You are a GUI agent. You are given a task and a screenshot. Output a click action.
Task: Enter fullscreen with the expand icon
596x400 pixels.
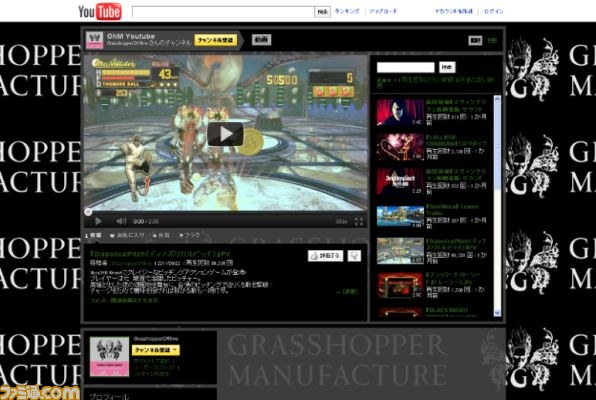(x=358, y=221)
